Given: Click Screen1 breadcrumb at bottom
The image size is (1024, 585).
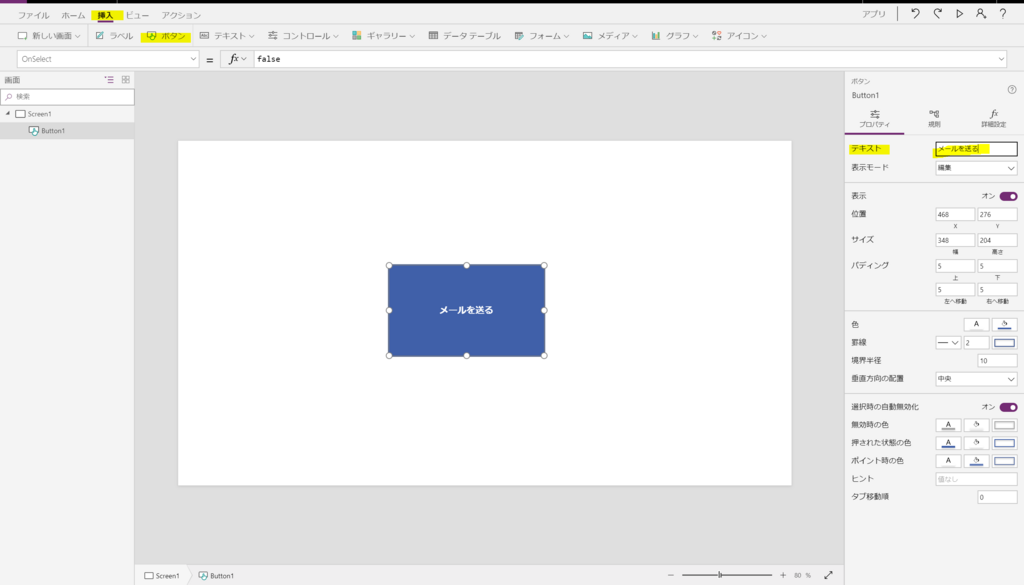Looking at the screenshot, I should pos(162,576).
